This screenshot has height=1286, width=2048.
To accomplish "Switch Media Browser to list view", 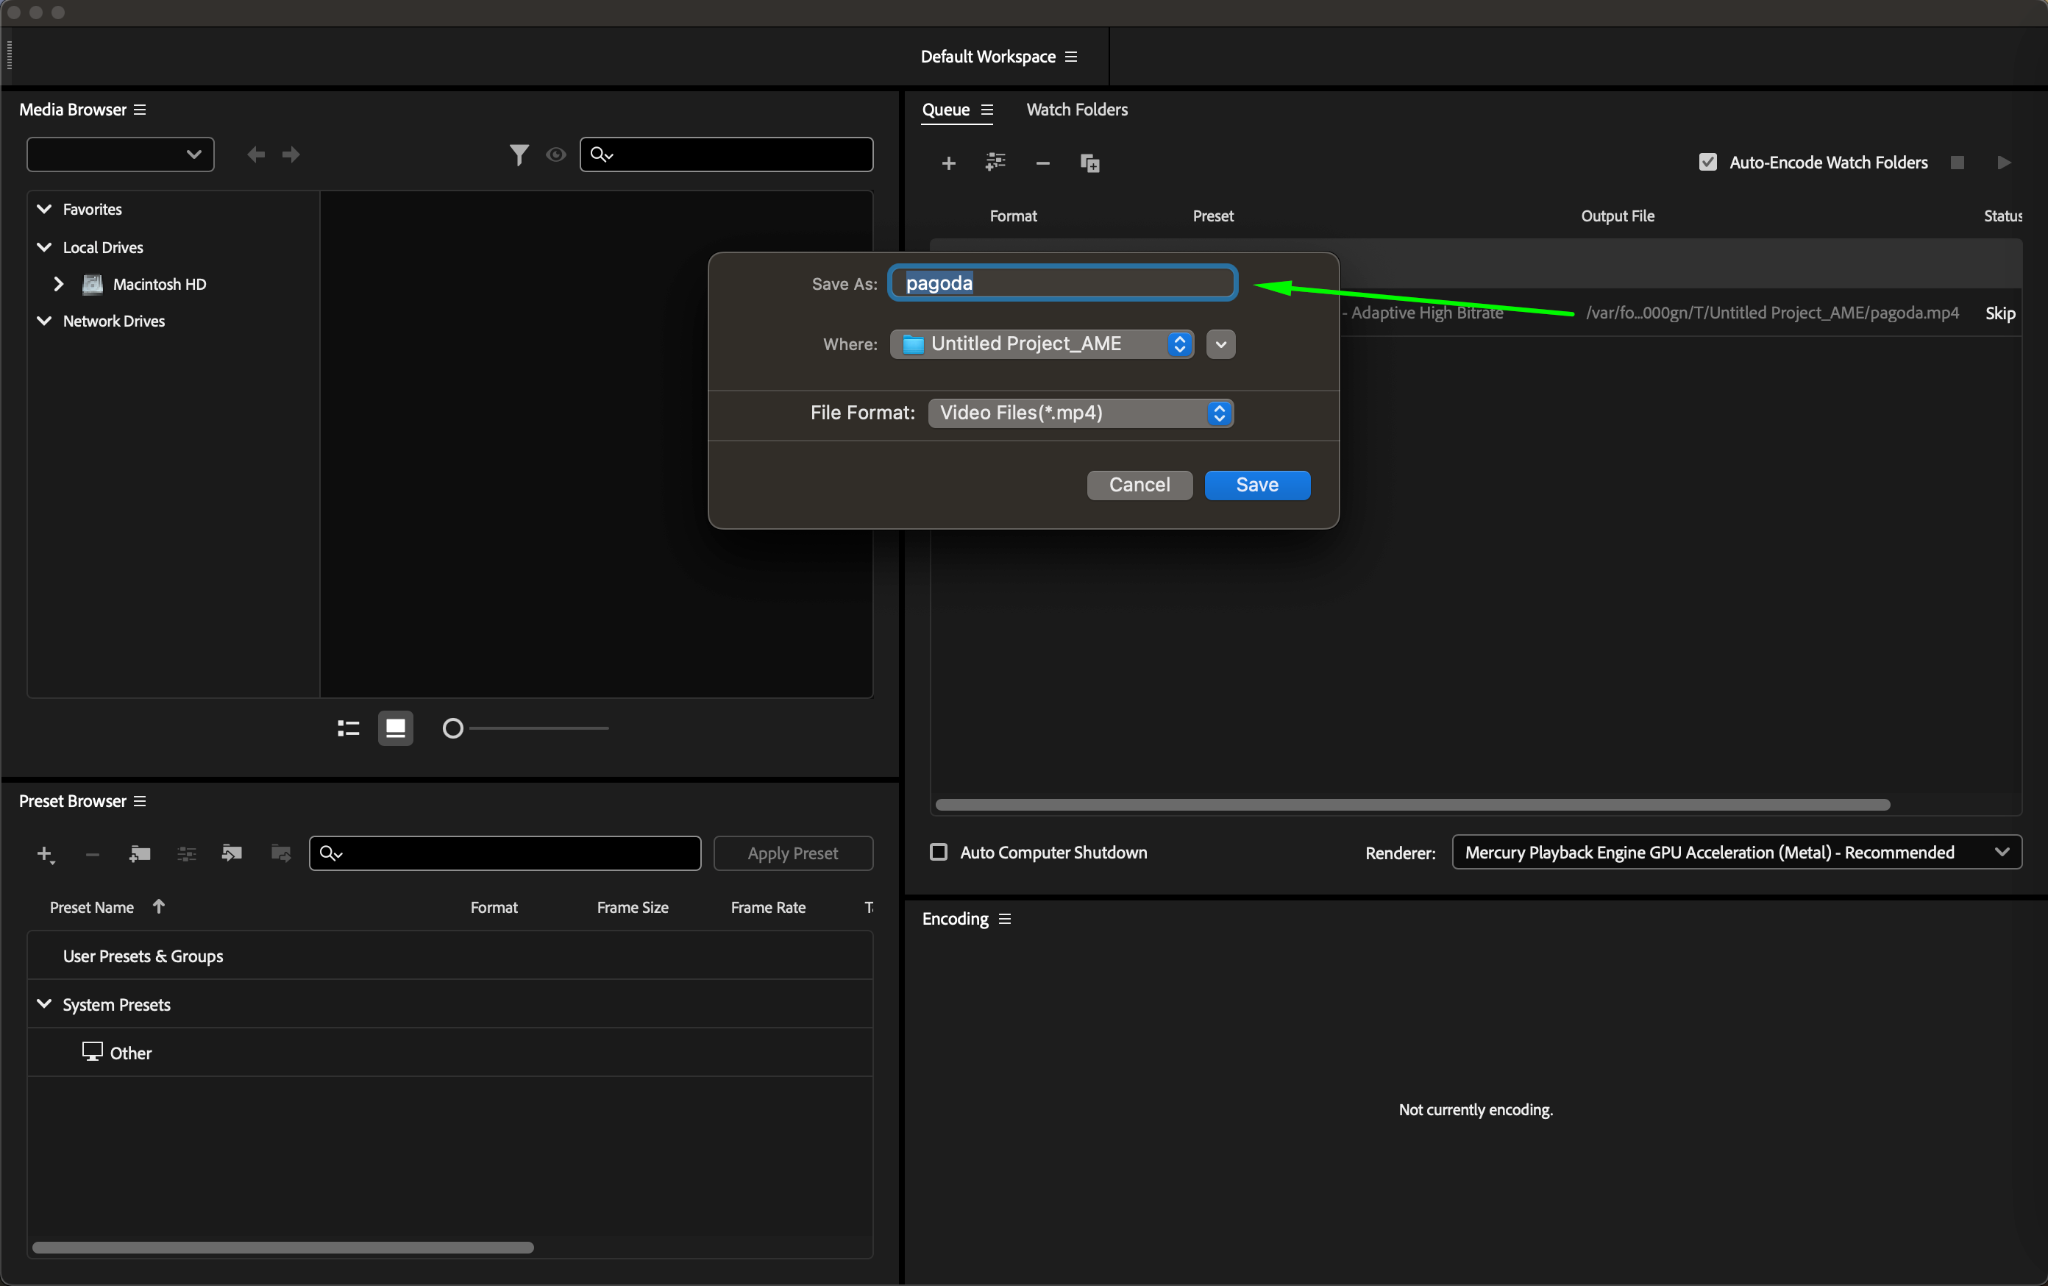I will (x=348, y=728).
